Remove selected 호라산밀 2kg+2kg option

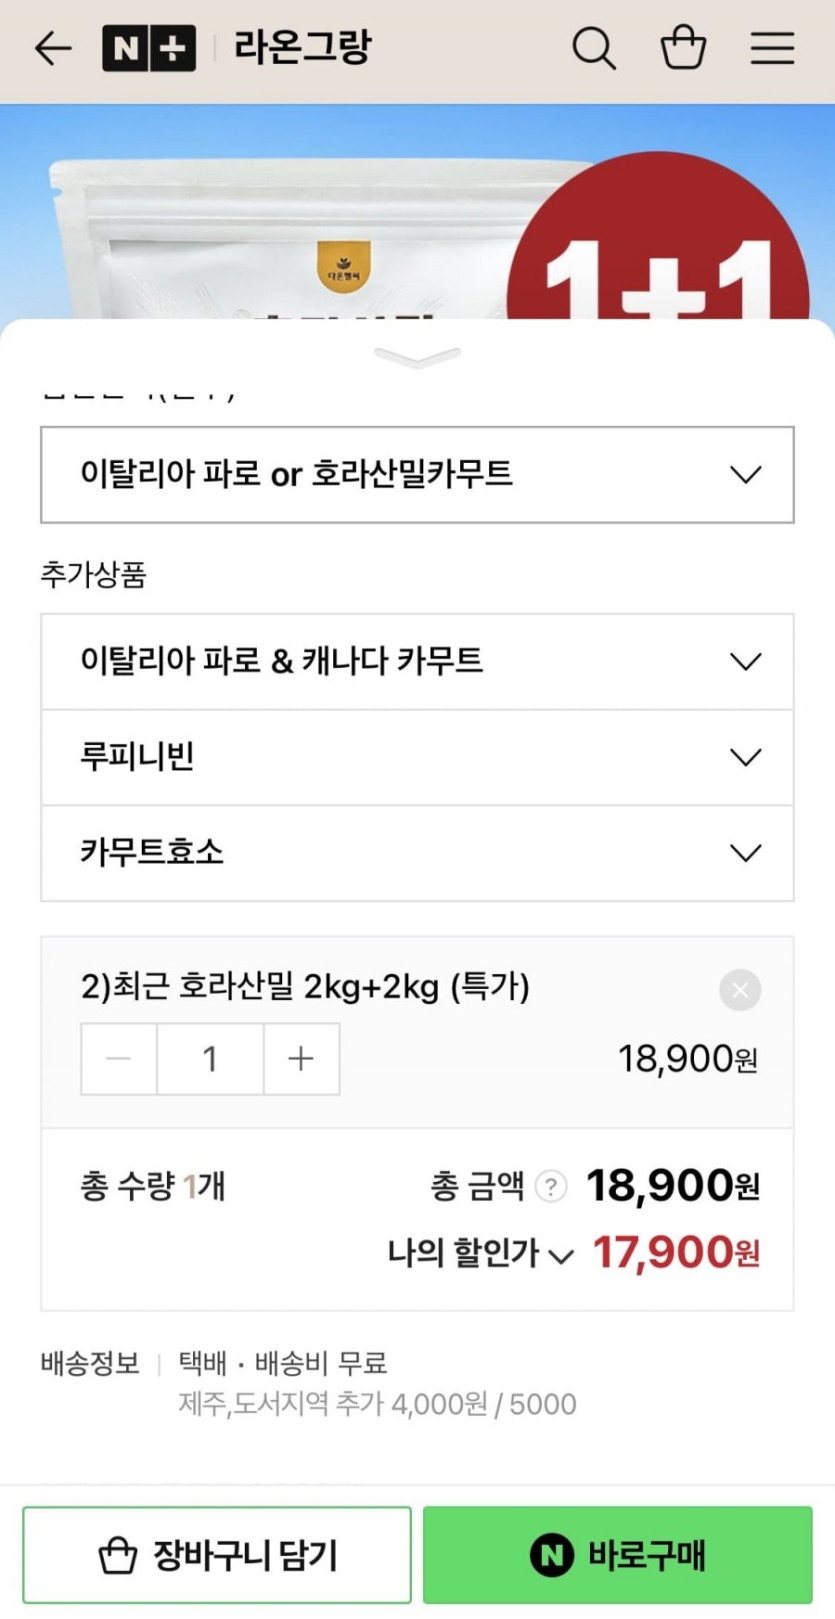pos(740,990)
